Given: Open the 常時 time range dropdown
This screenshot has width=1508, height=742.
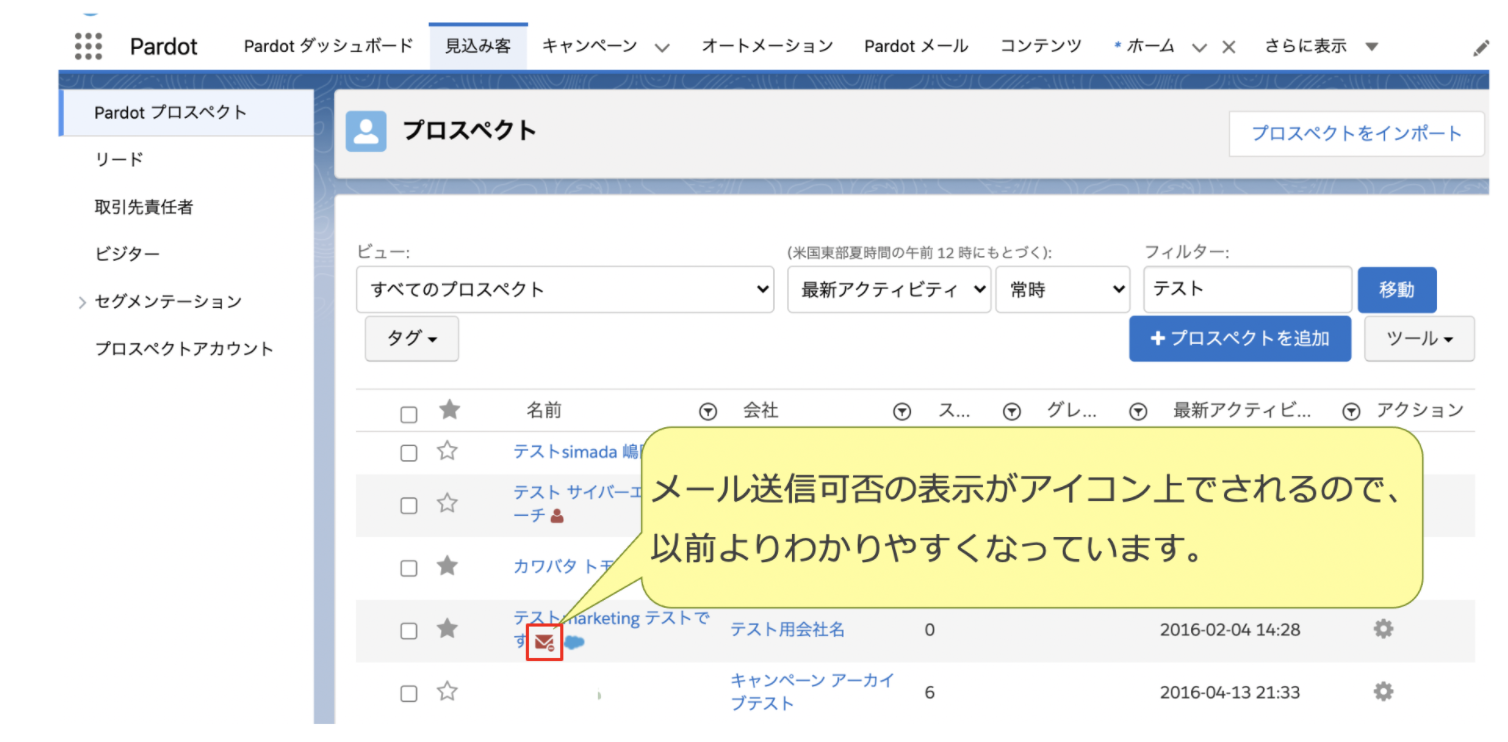Looking at the screenshot, I should pos(1062,289).
